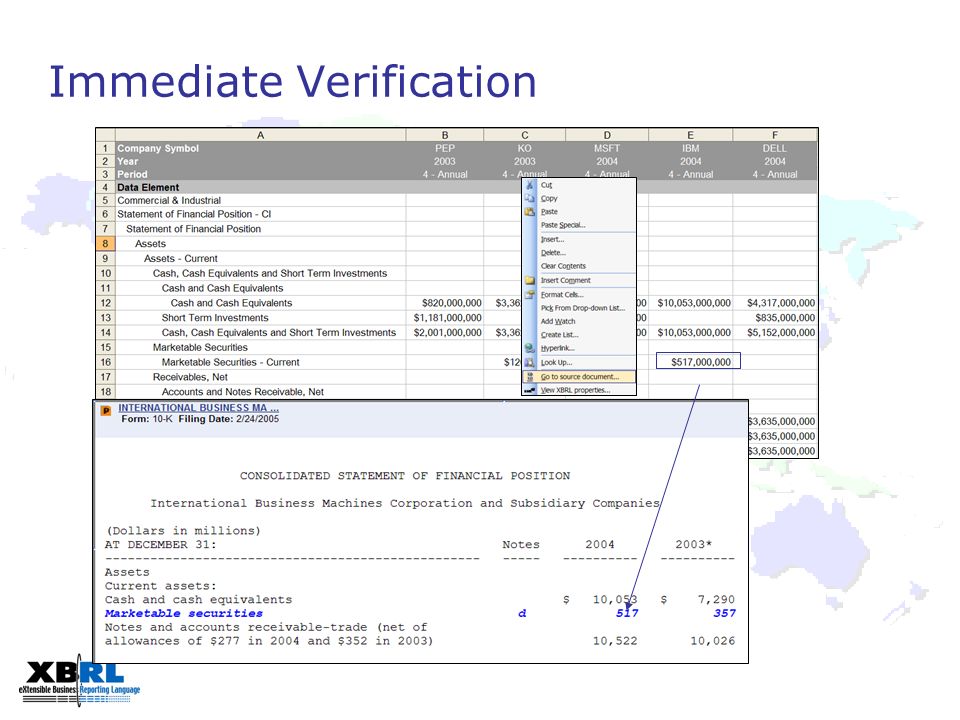Click DELL cash cell $4,317,000,000

(x=775, y=303)
